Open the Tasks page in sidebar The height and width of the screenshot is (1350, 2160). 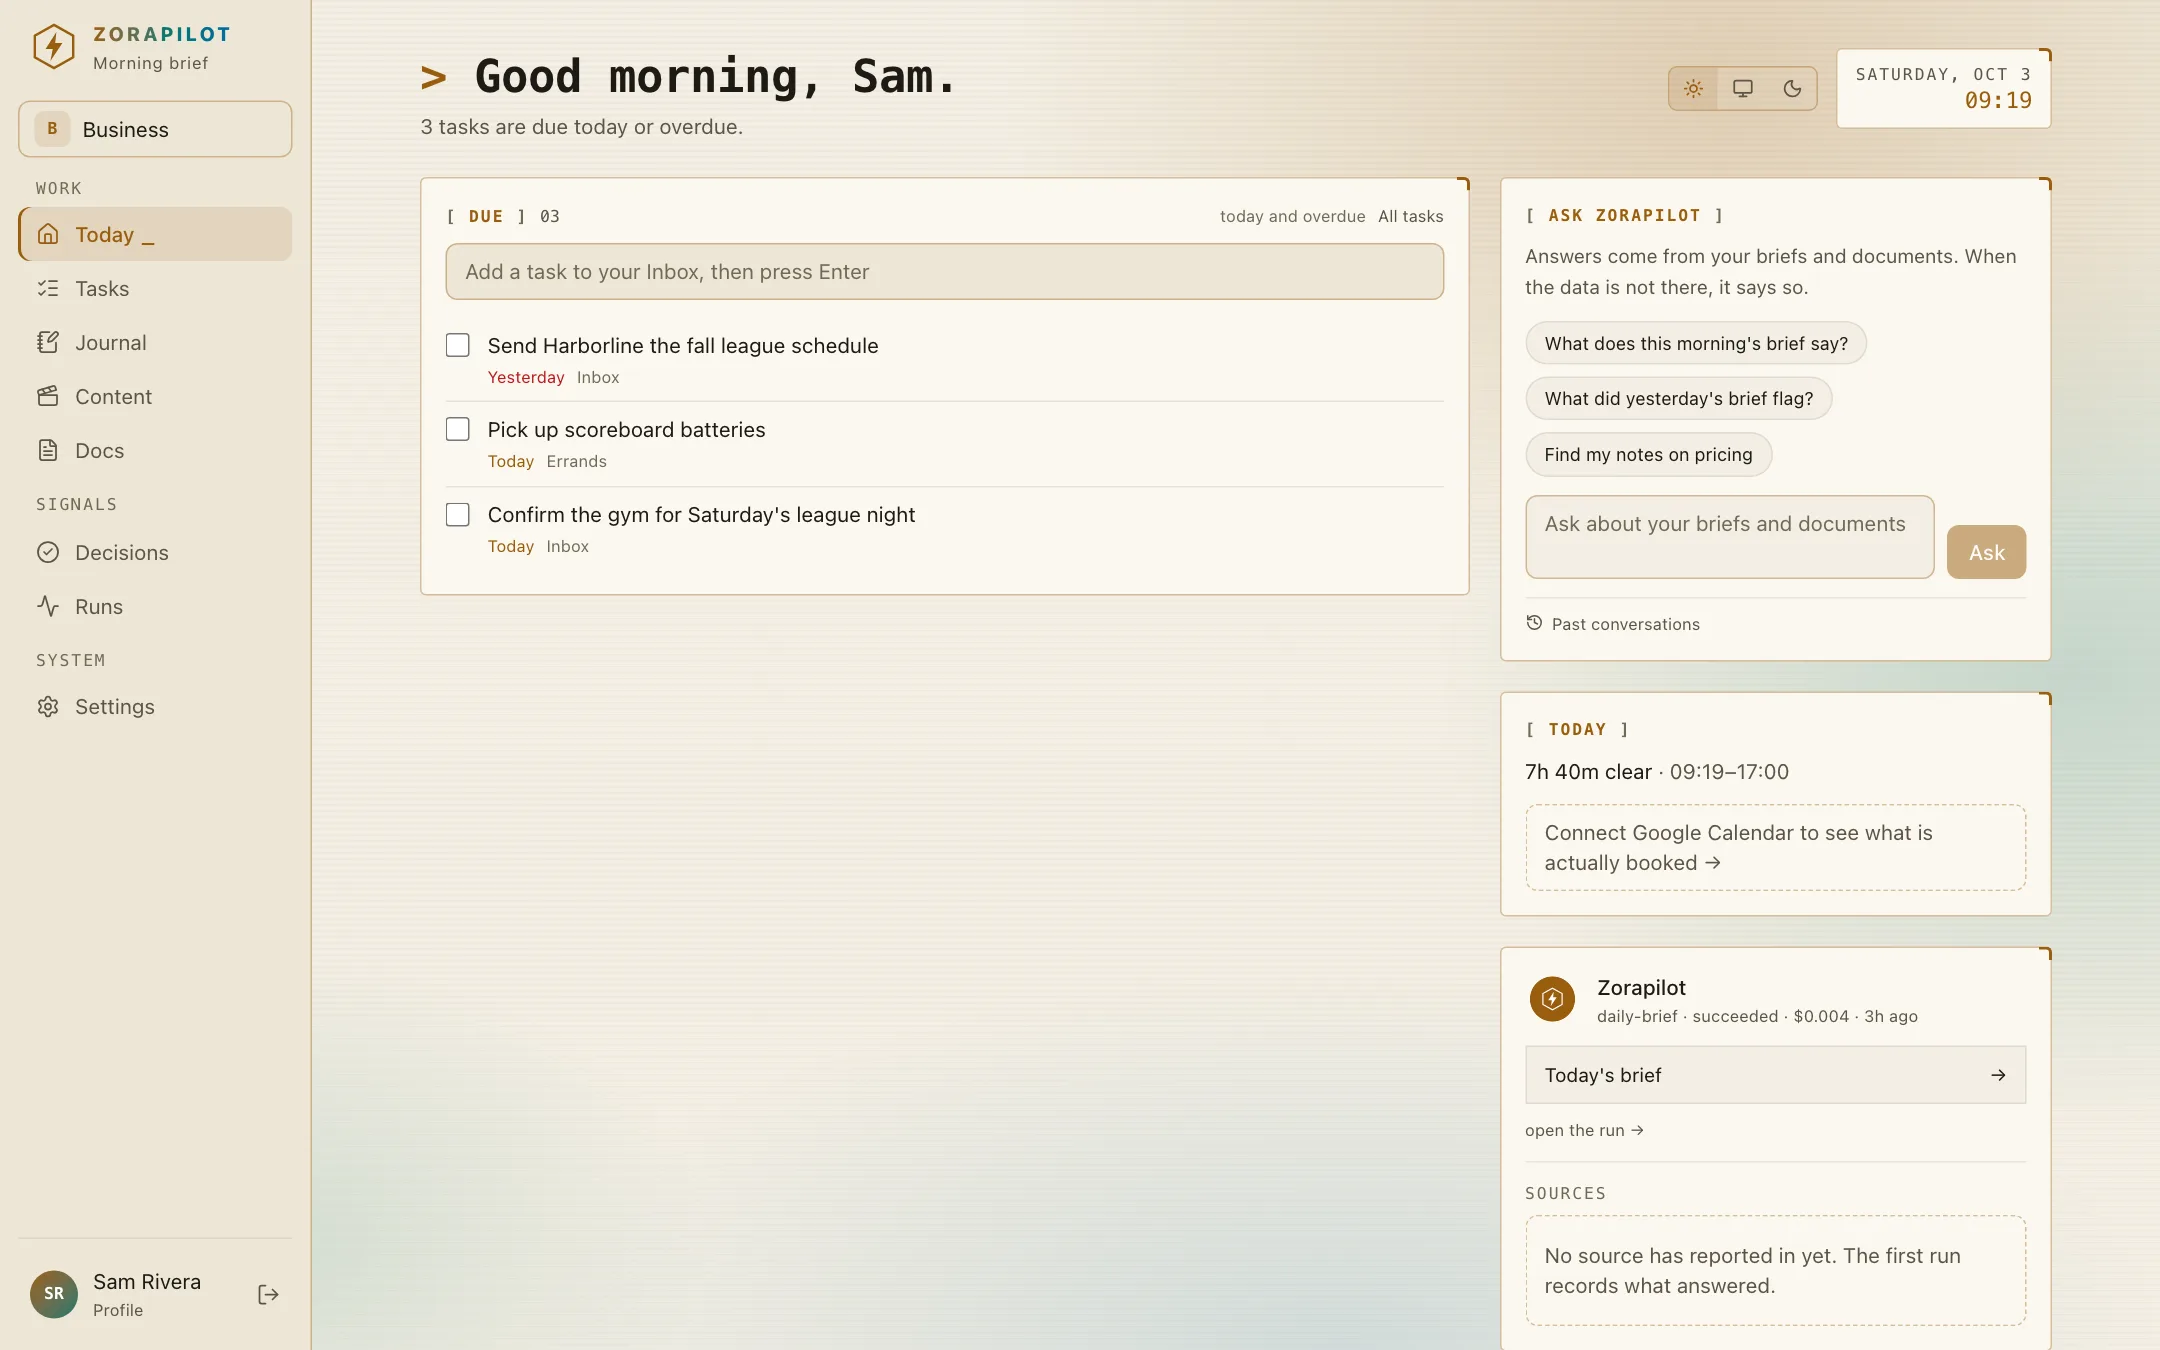155,288
